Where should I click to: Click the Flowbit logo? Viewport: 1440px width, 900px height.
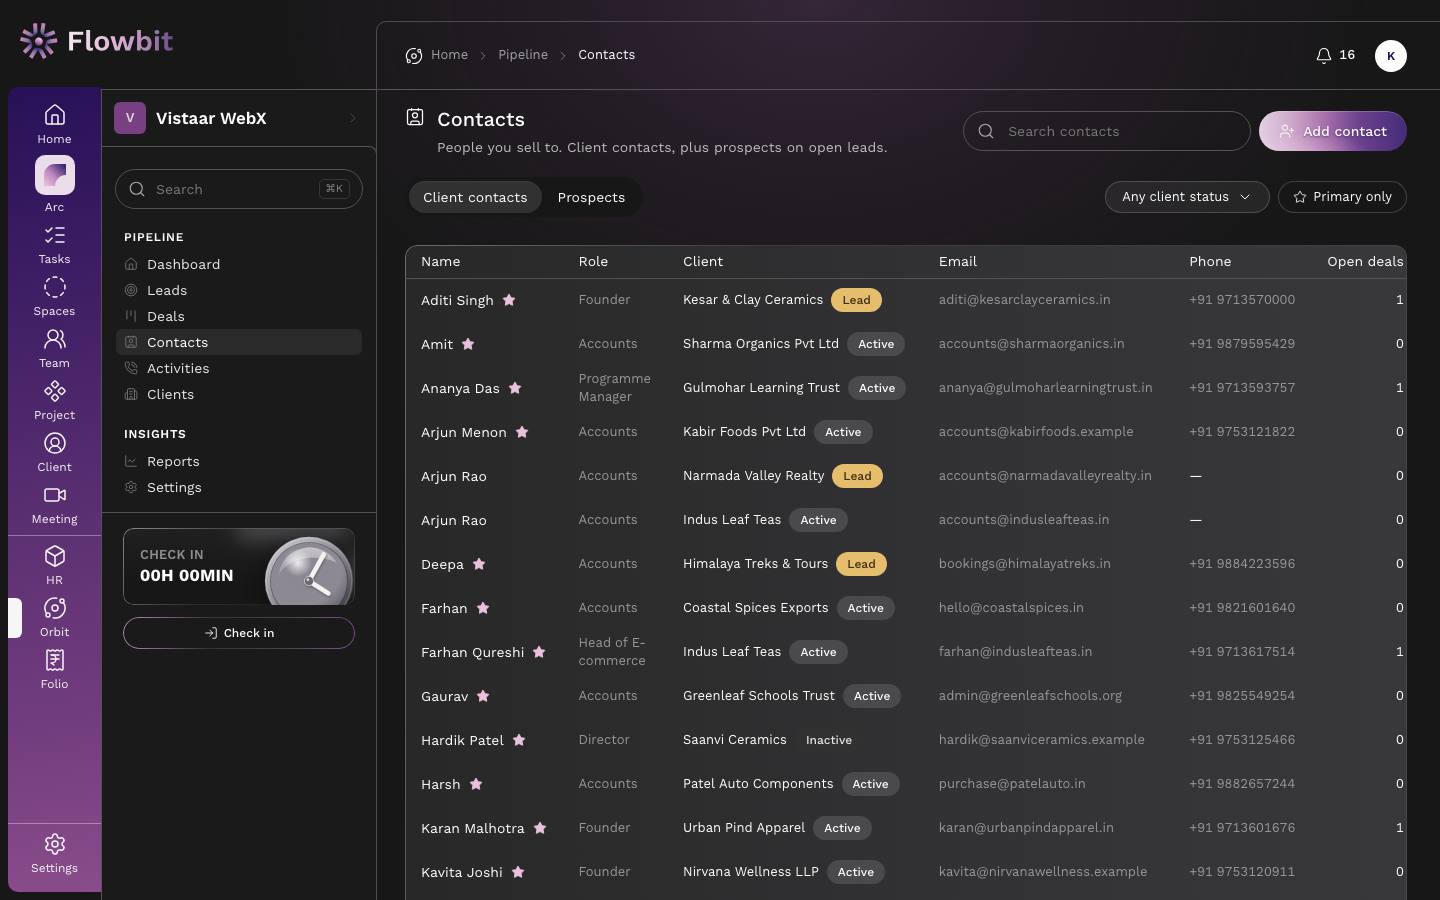pos(96,41)
